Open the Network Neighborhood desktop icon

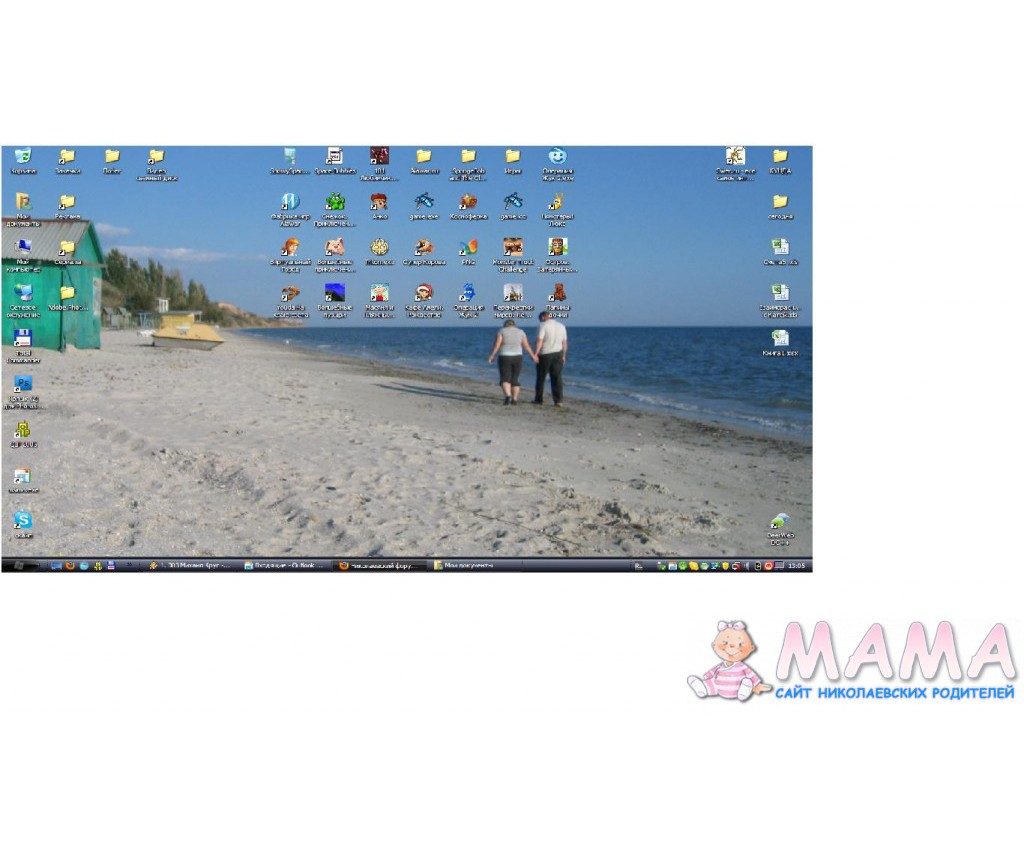pyautogui.click(x=22, y=292)
